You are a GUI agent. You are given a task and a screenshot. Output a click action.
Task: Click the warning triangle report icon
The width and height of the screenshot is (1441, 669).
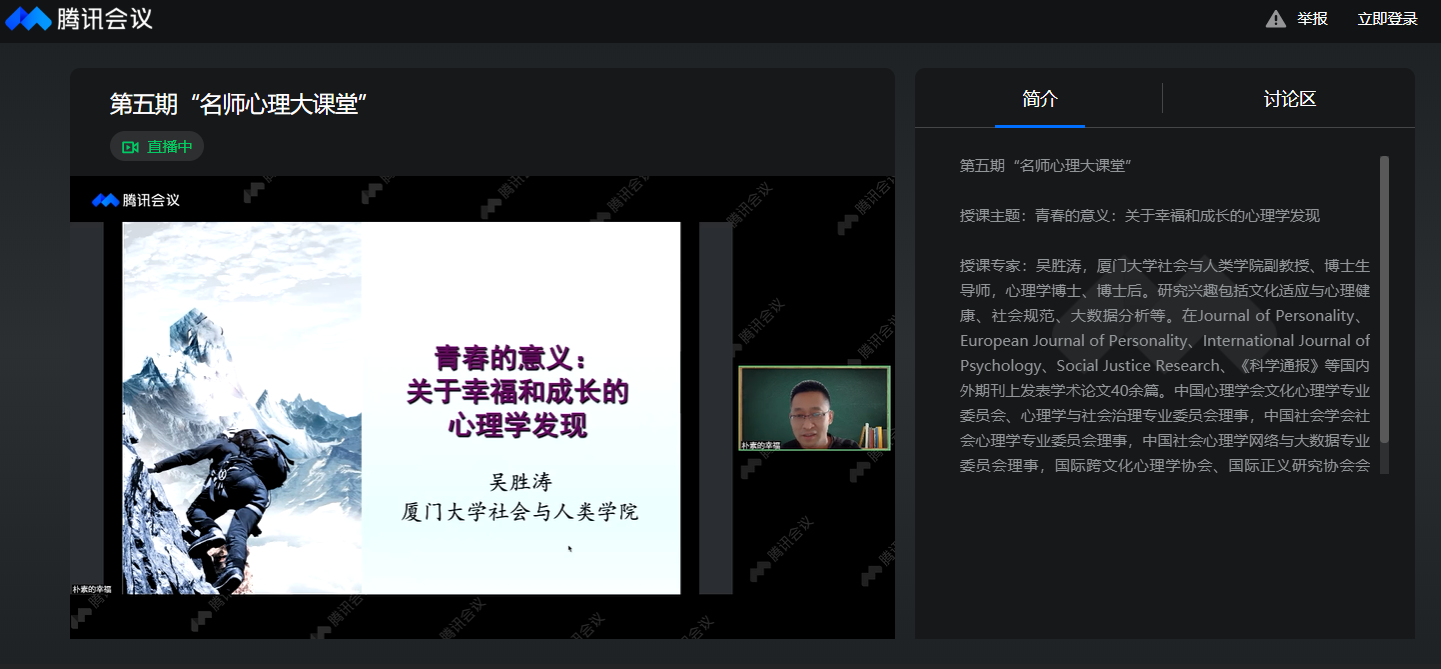pyautogui.click(x=1275, y=19)
